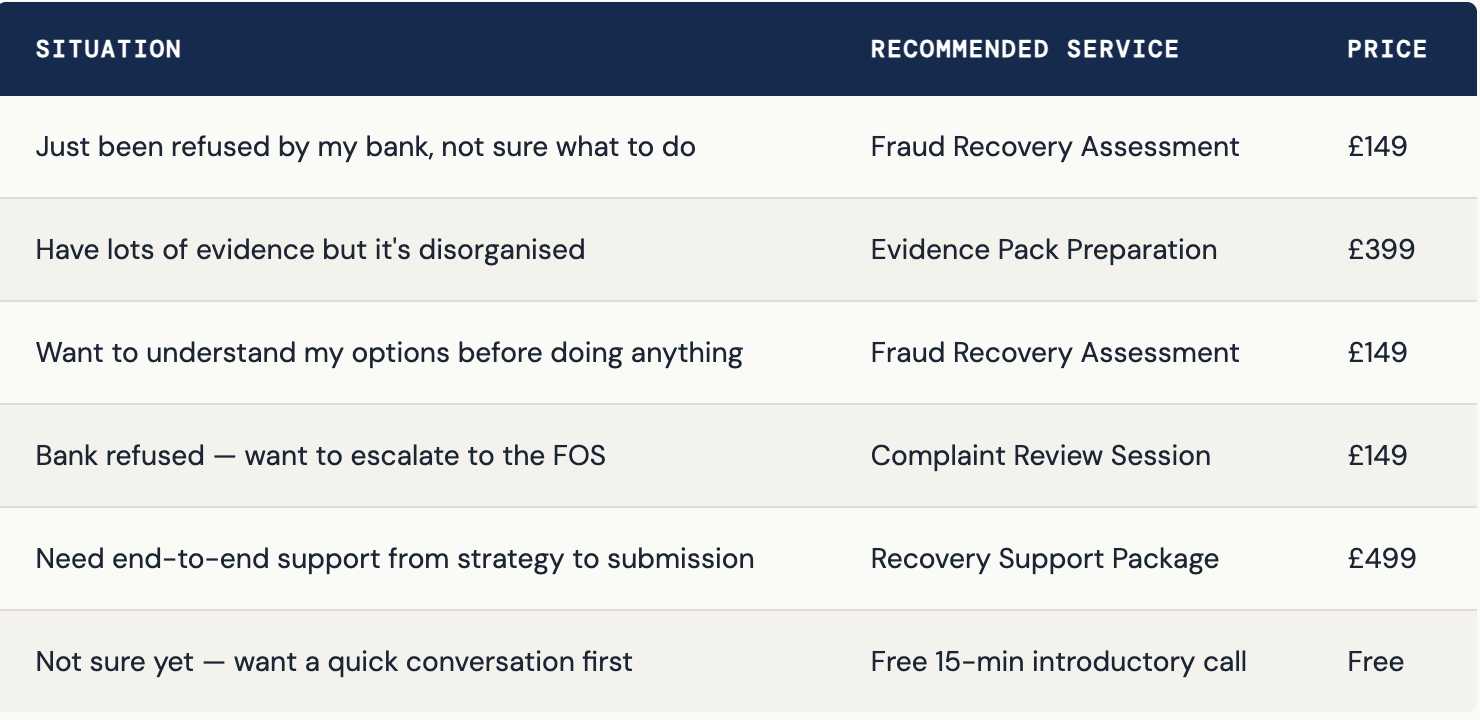Open Fraud Recovery Assessment in third row

click(x=1055, y=353)
